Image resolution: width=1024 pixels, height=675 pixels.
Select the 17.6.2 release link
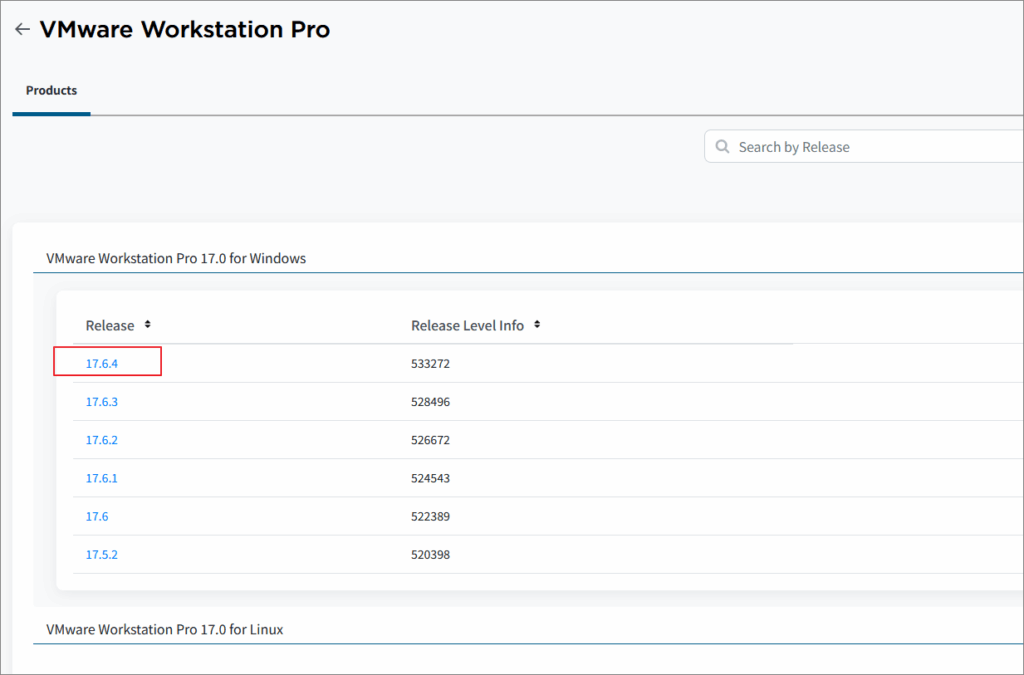(102, 440)
